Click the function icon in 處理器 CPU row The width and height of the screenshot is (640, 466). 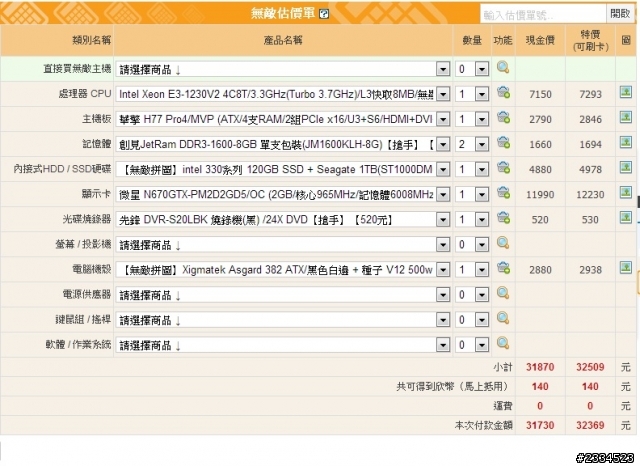click(503, 93)
